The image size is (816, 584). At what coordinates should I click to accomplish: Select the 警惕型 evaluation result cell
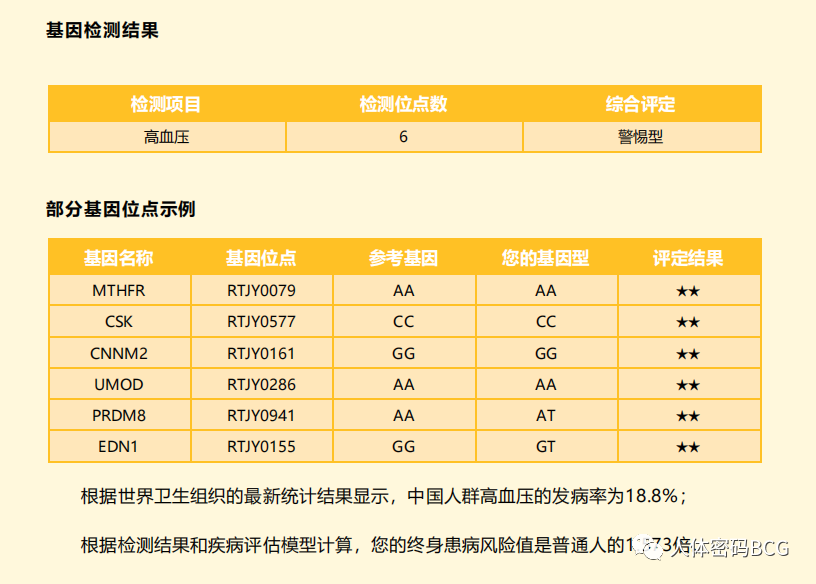coord(641,136)
